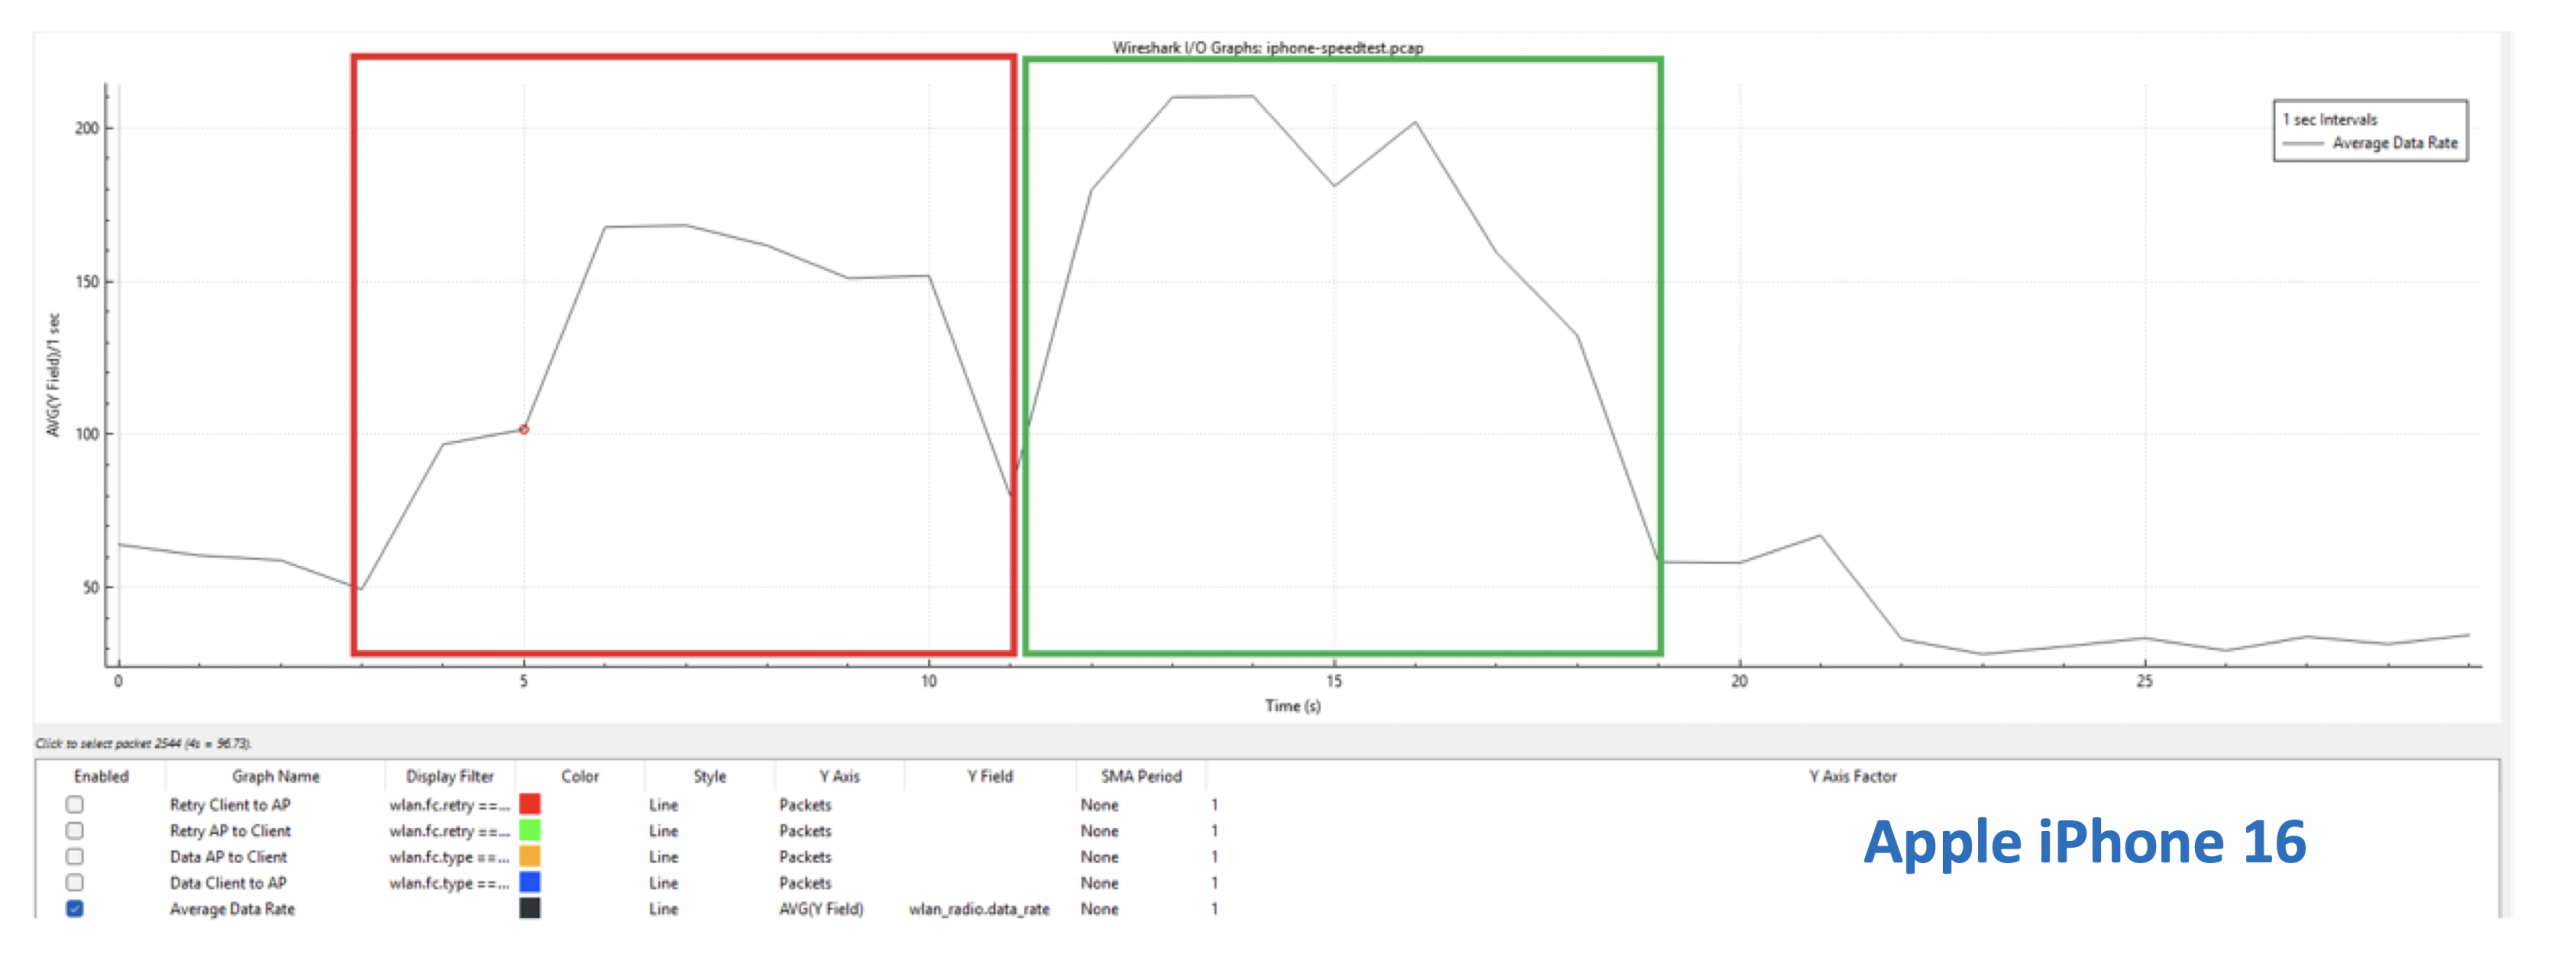Click the red circle marker on the graph line
Viewport: 2560px width, 970px height.
click(523, 429)
